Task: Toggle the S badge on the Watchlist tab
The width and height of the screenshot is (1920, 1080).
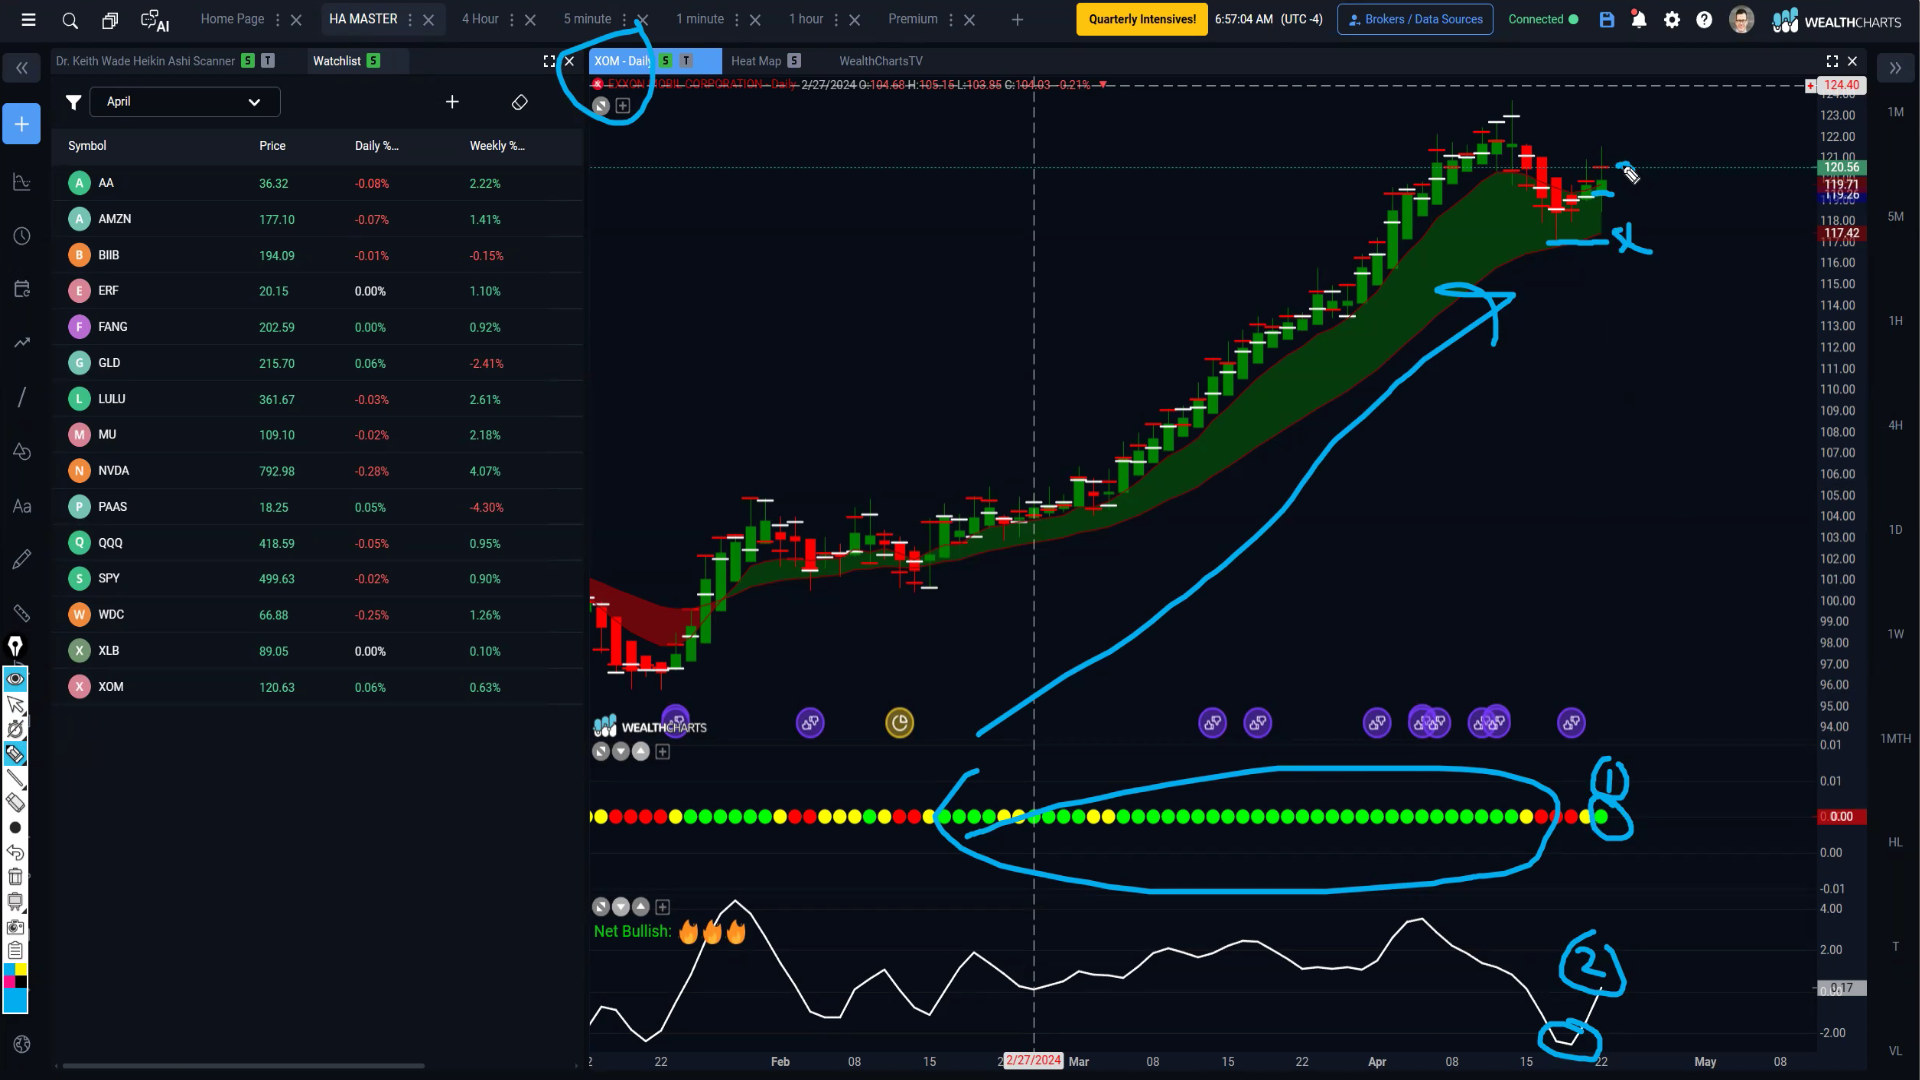Action: [373, 61]
